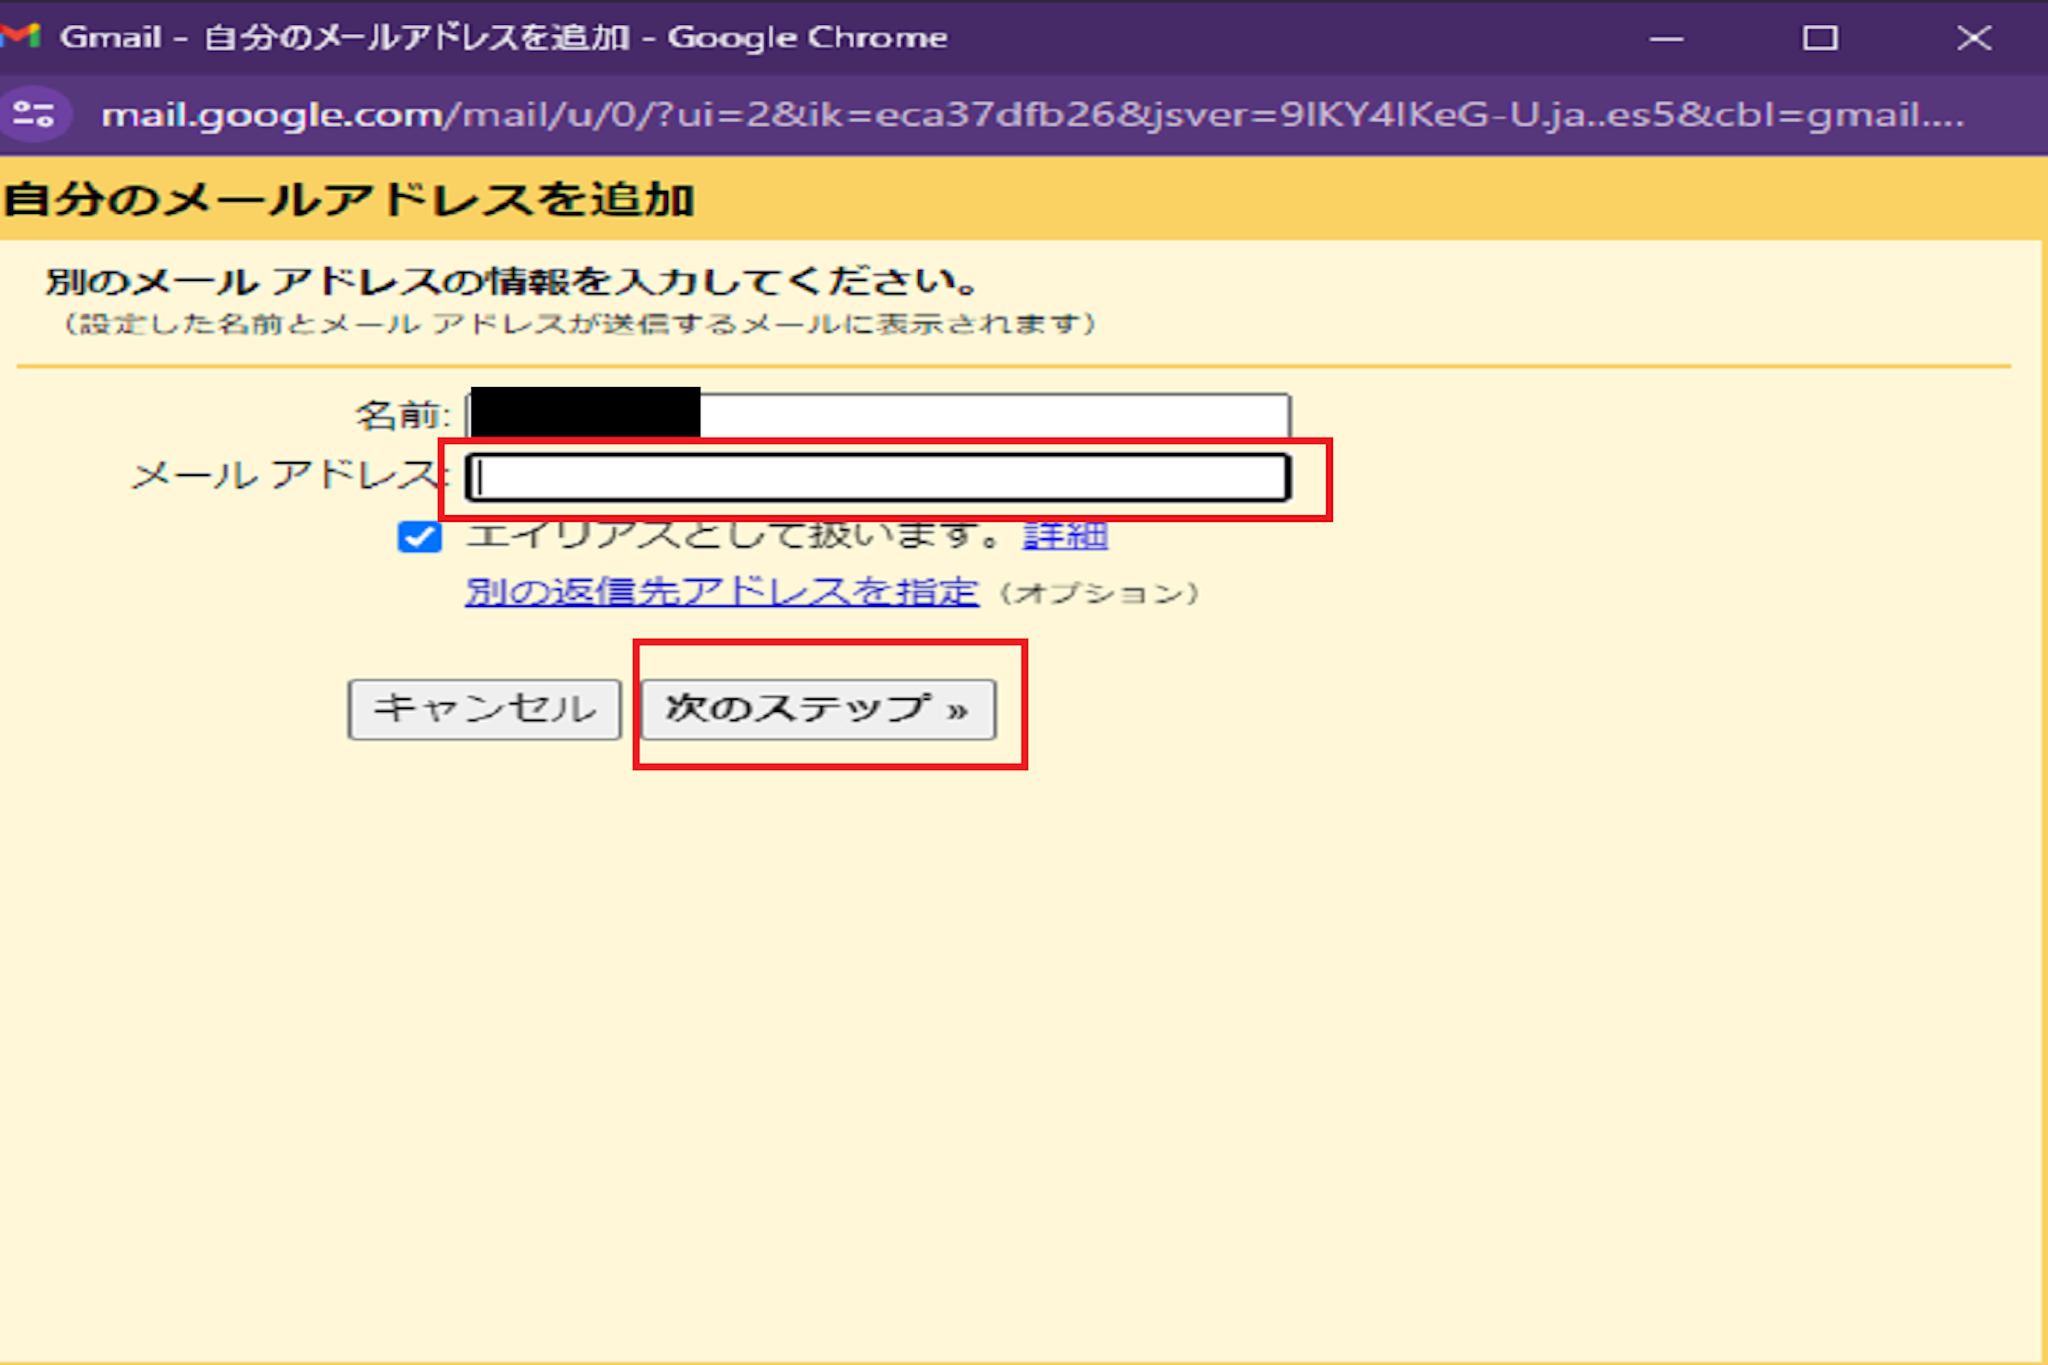
Task: Open the site information icon beside URL
Action: click(35, 114)
